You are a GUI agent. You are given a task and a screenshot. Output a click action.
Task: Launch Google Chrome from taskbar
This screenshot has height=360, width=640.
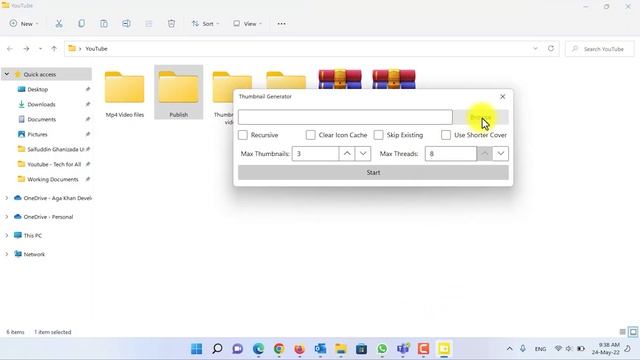coord(279,349)
